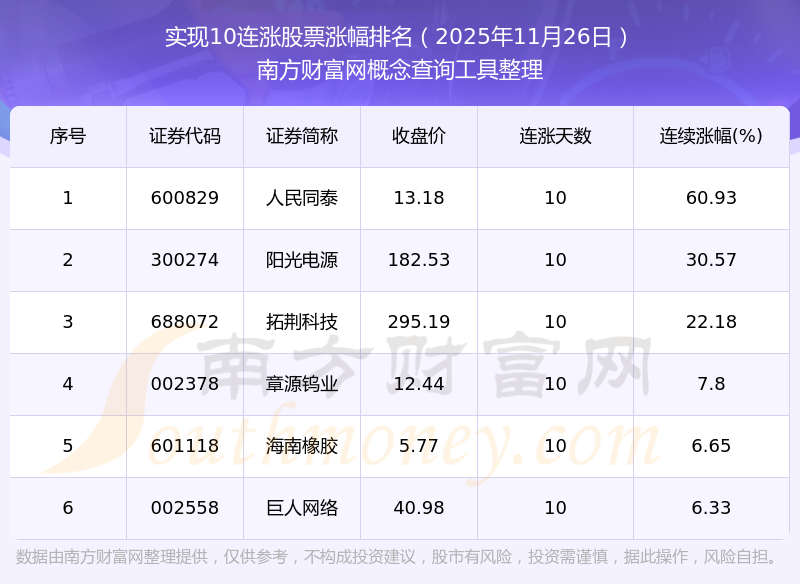800x584 pixels.
Task: Click rank number 1 in 人民同泰 row
Action: click(68, 198)
